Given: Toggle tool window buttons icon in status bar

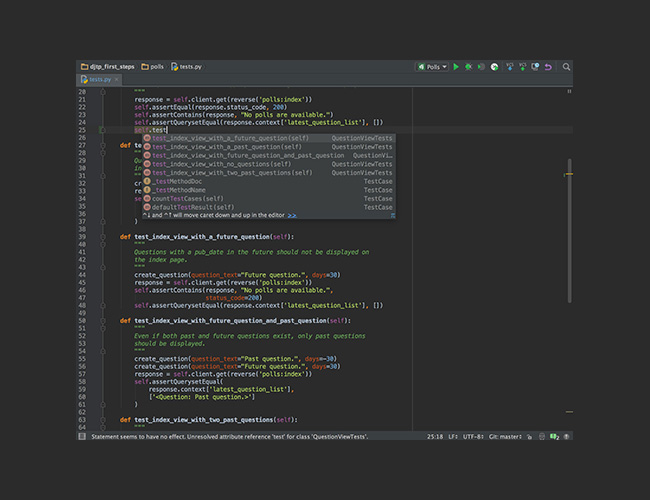Looking at the screenshot, I should point(82,436).
